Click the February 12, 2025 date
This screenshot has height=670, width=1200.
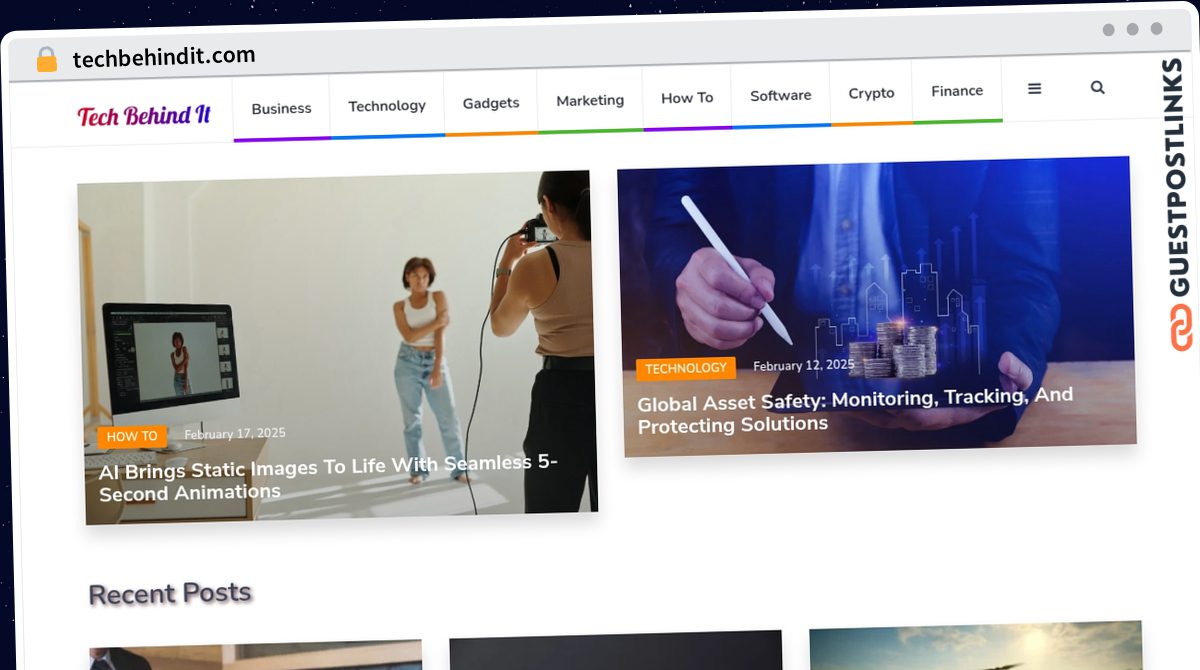coord(804,366)
